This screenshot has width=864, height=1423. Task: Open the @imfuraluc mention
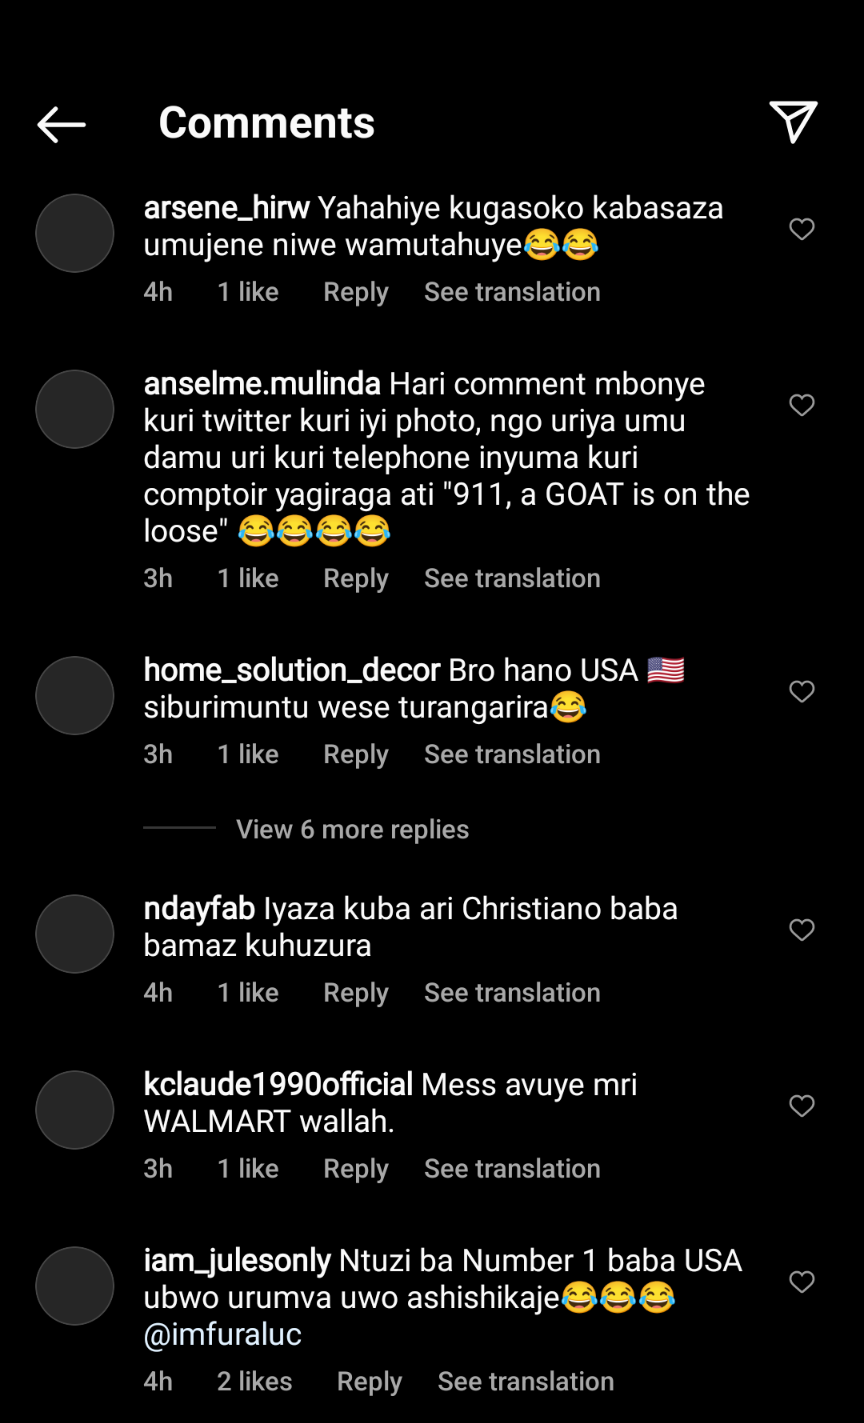tap(223, 1335)
